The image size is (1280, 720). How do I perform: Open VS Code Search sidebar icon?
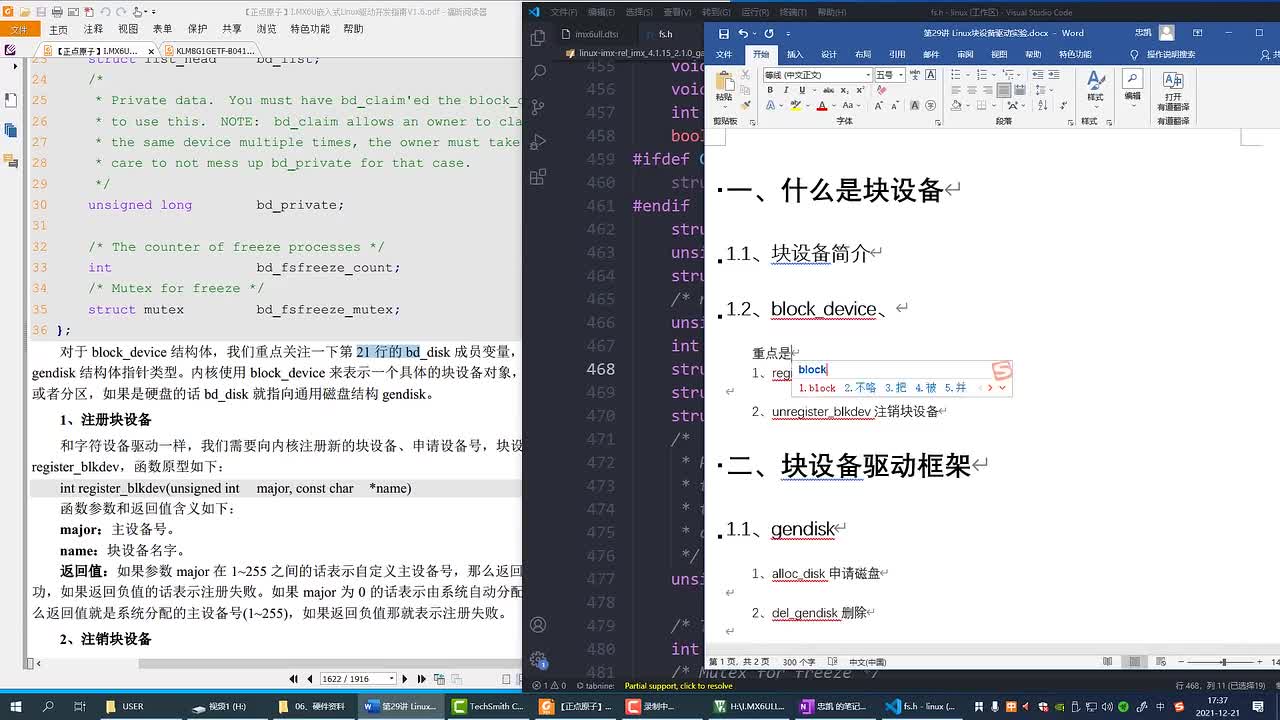pyautogui.click(x=538, y=72)
